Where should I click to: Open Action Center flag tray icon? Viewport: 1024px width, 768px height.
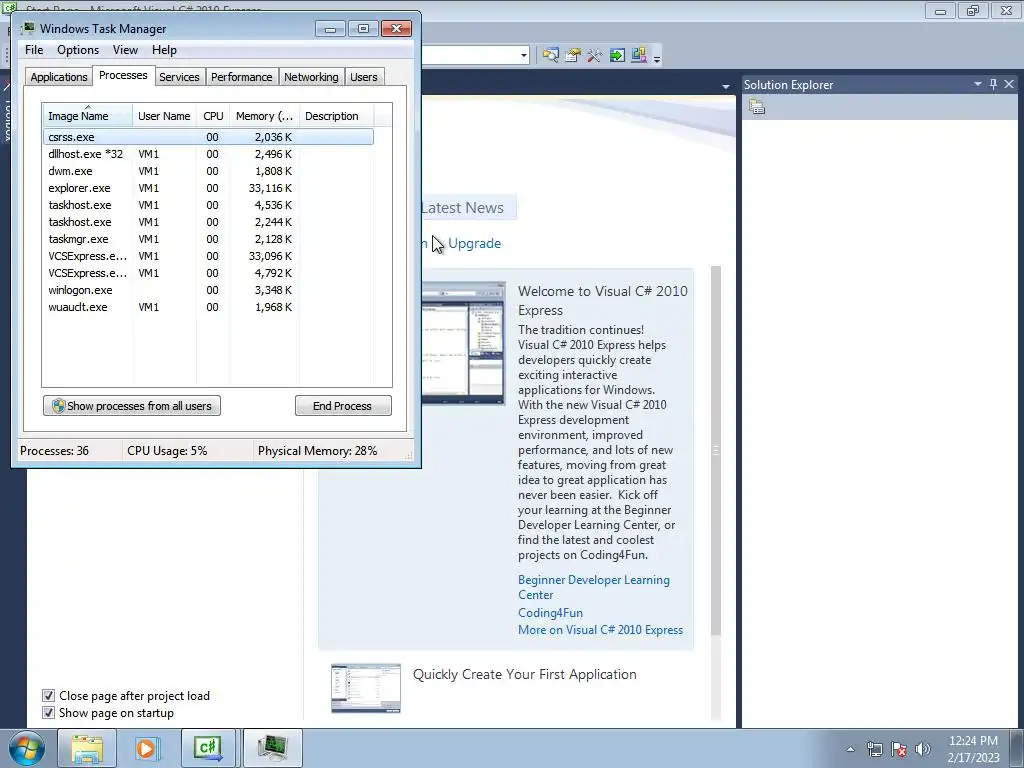tap(899, 749)
